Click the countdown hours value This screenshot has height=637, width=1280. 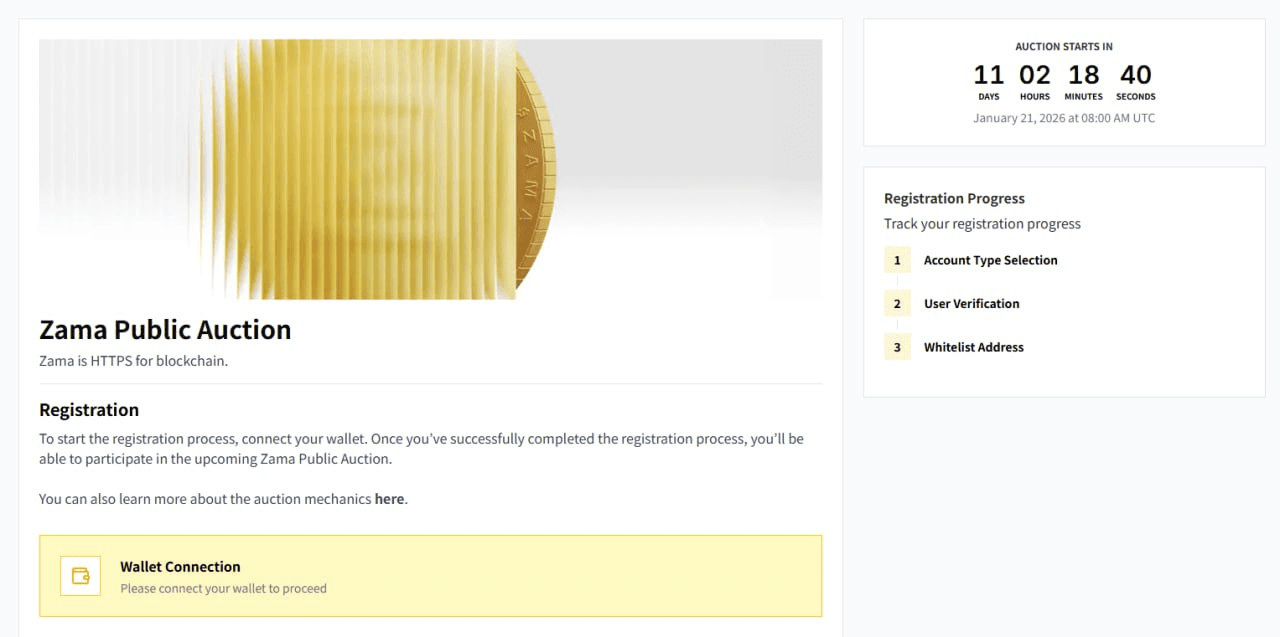1035,75
